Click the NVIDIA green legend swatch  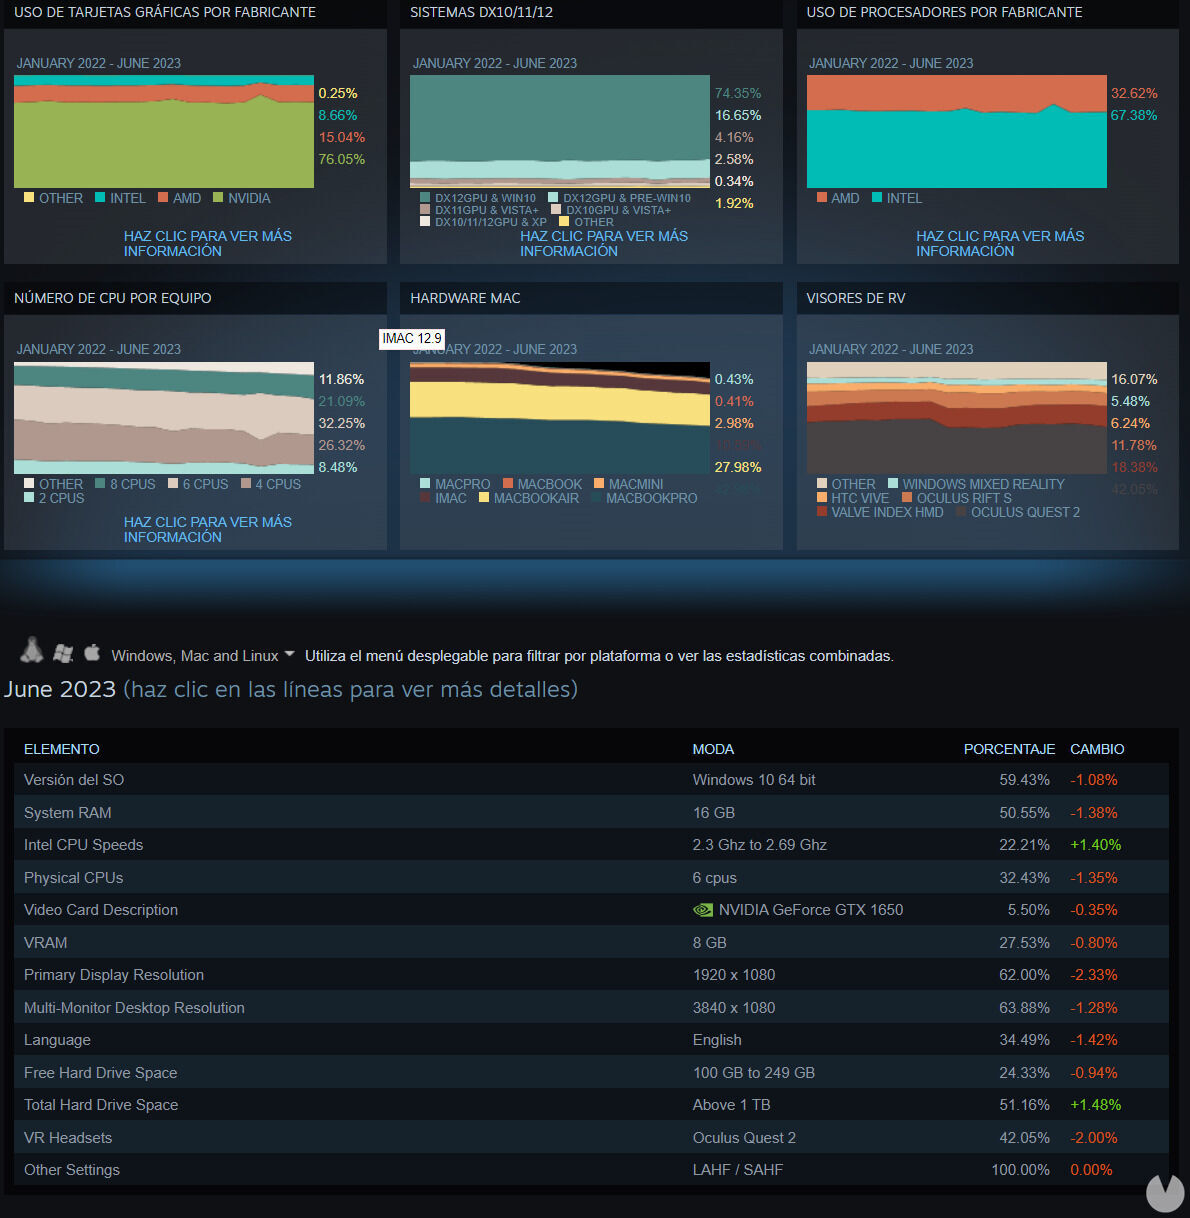click(x=218, y=198)
